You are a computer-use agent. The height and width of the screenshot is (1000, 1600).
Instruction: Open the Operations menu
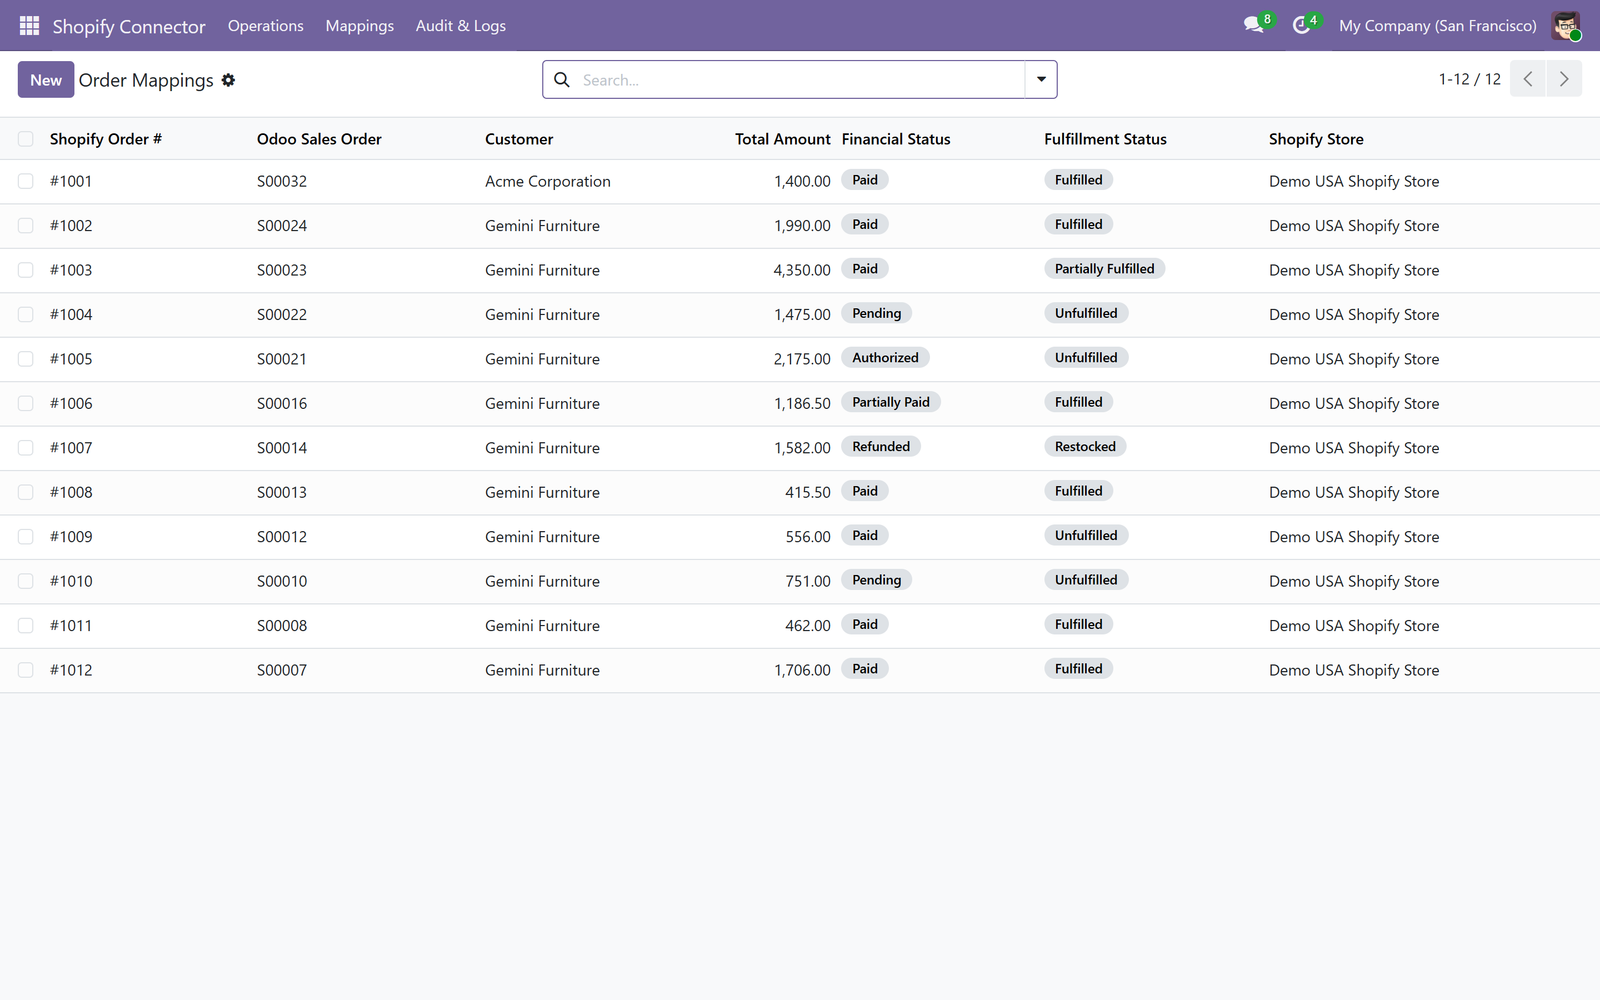(265, 26)
